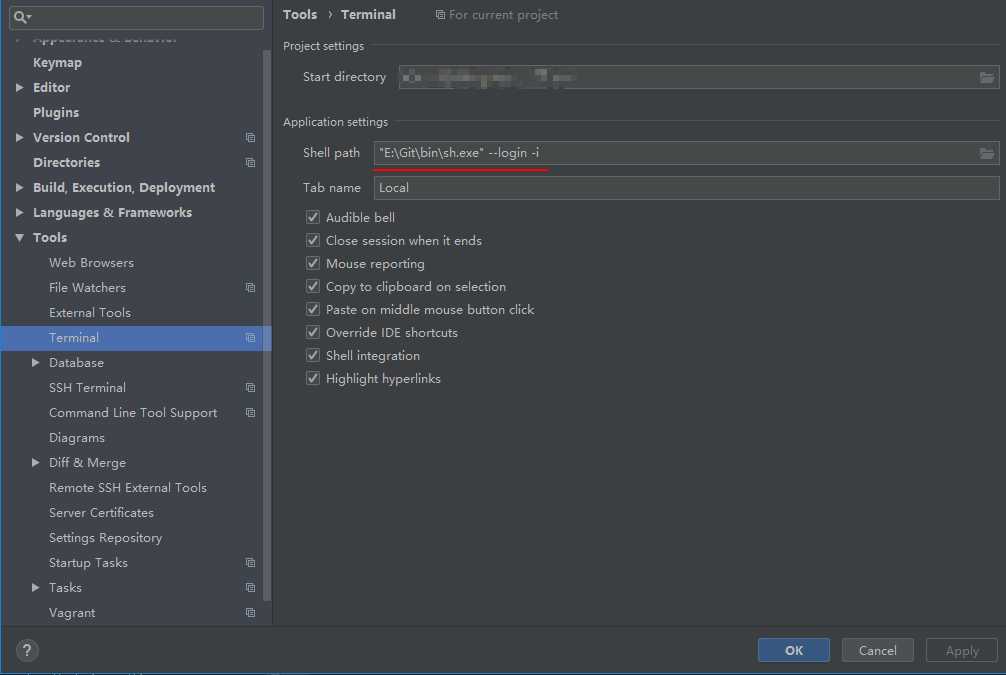Toggle Copy to clipboard on selection

tap(312, 286)
